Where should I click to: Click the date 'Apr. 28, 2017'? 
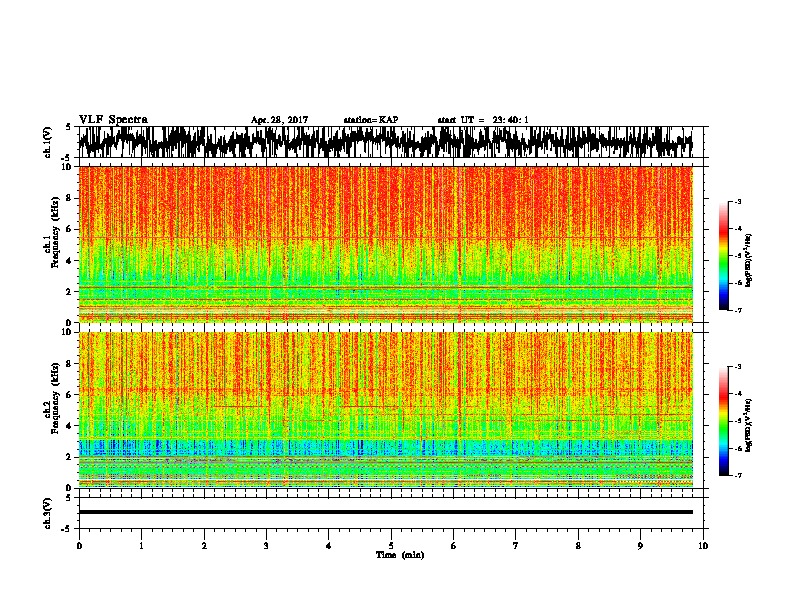(x=279, y=120)
